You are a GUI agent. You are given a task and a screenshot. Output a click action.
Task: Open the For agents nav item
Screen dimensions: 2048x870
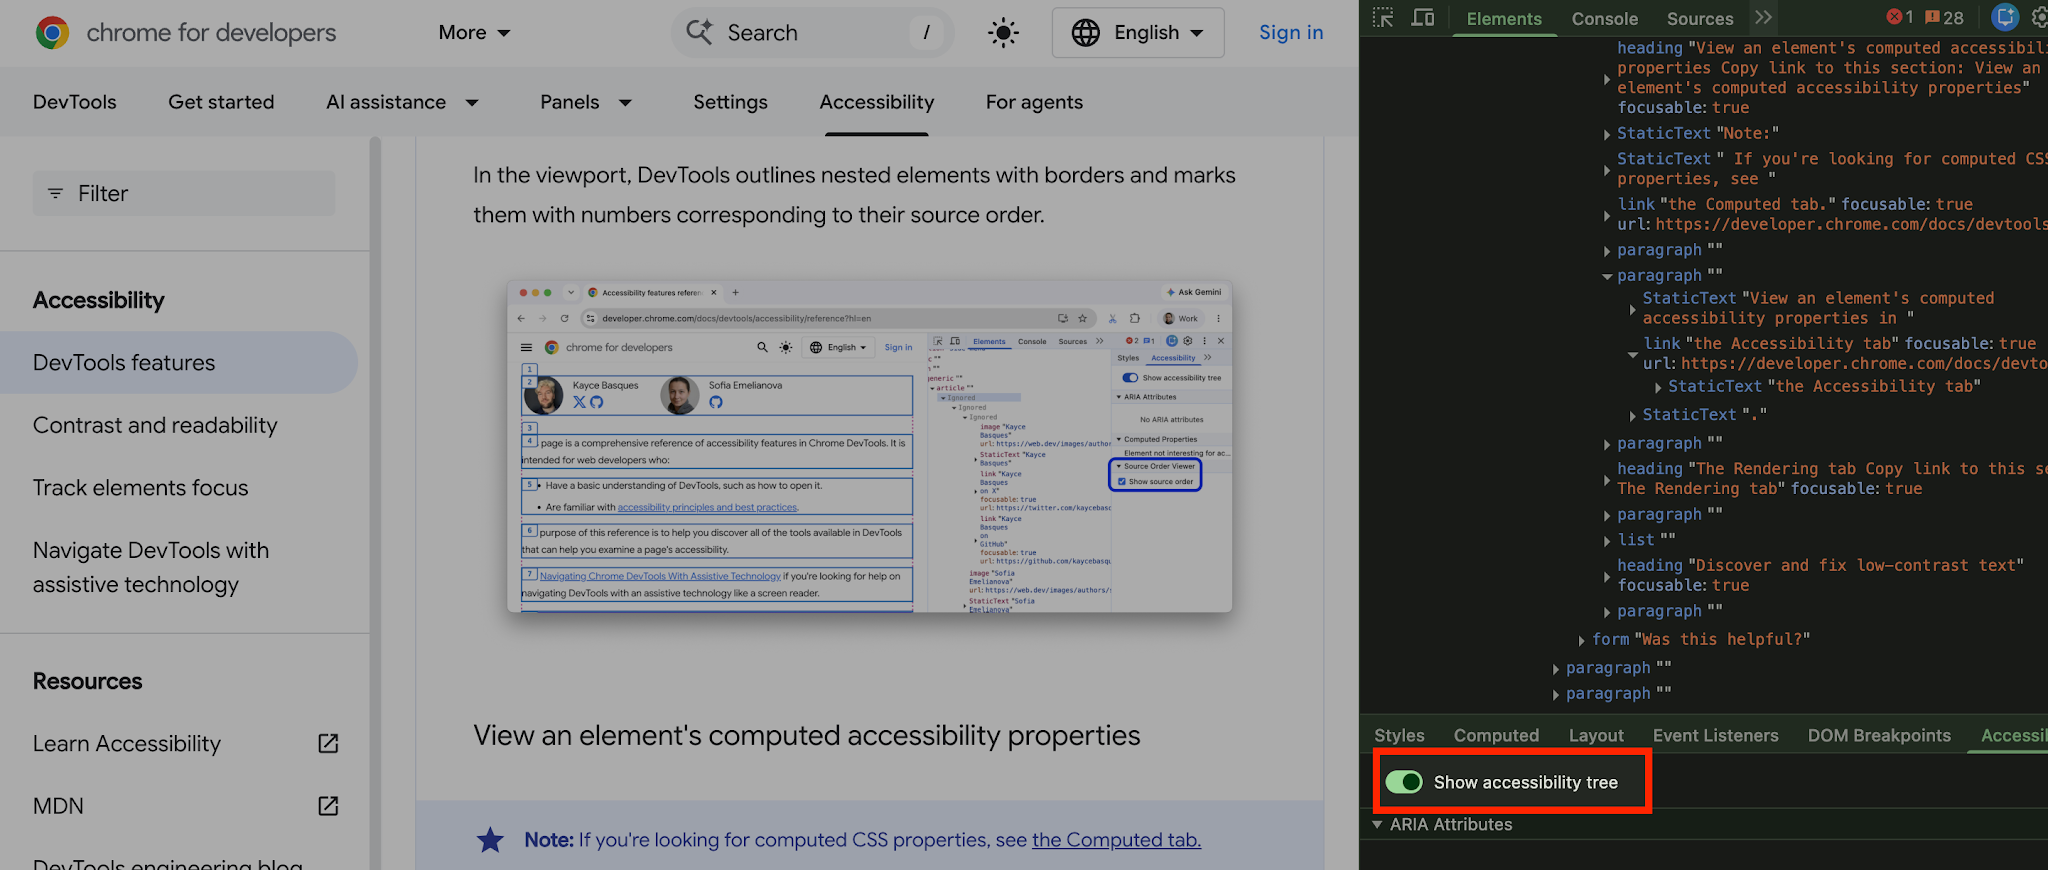[1034, 102]
